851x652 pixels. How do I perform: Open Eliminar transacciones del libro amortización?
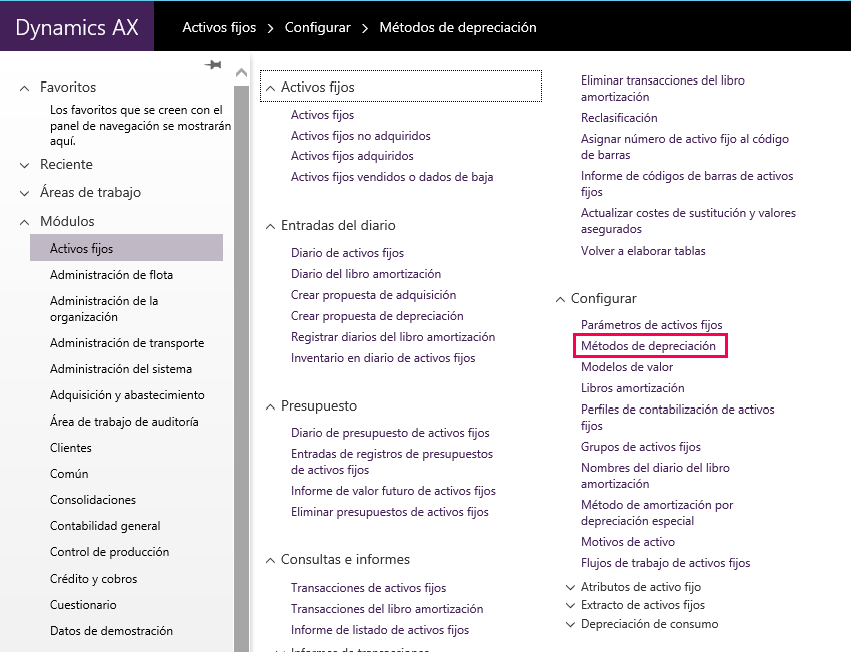point(663,88)
